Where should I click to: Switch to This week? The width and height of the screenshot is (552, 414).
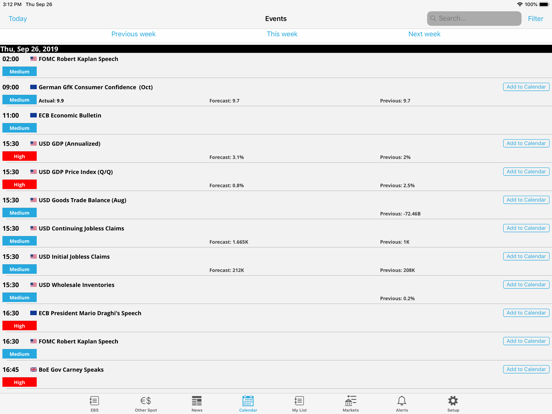(x=282, y=34)
